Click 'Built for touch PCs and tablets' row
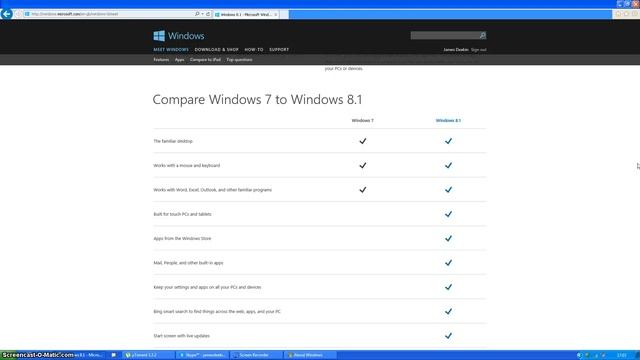This screenshot has height=360, width=640. (182, 214)
